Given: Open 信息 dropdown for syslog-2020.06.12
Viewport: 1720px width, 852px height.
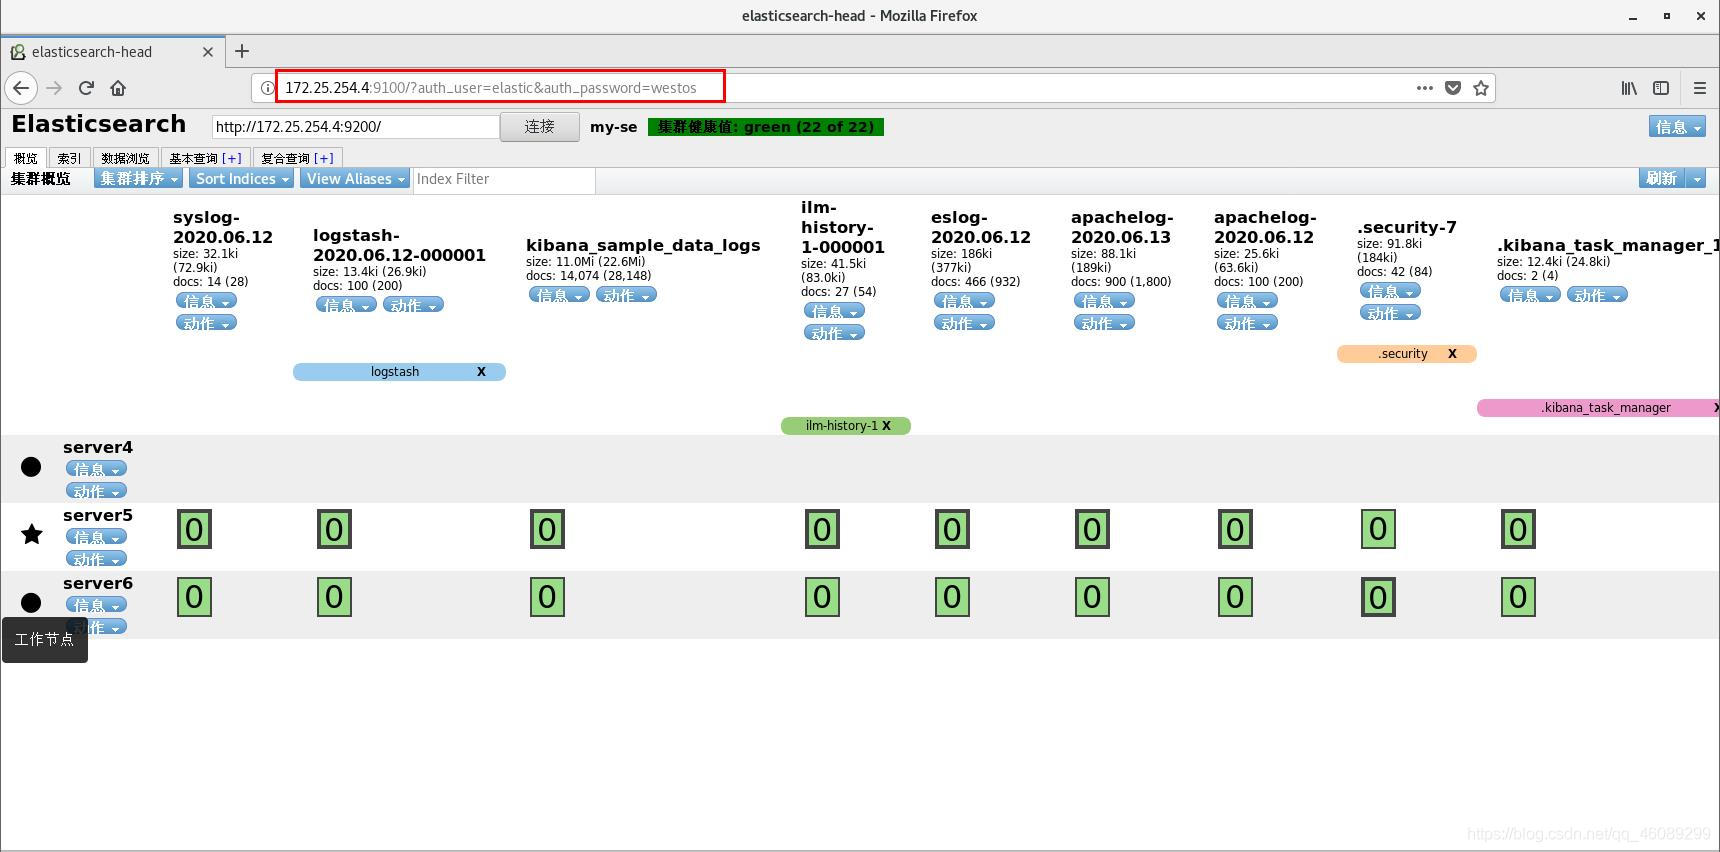Looking at the screenshot, I should [206, 301].
